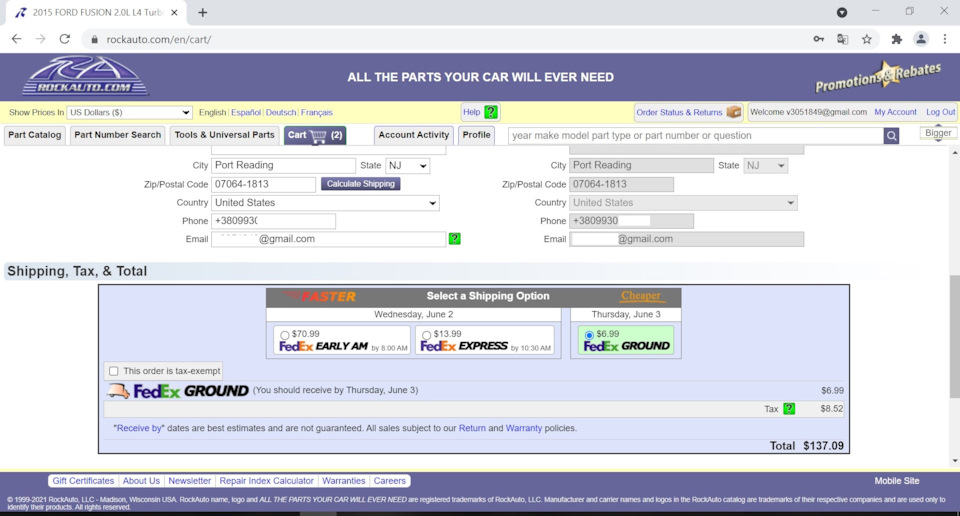Screen dimensions: 960x516
Task: Click the green Help question mark icon
Action: coord(490,112)
